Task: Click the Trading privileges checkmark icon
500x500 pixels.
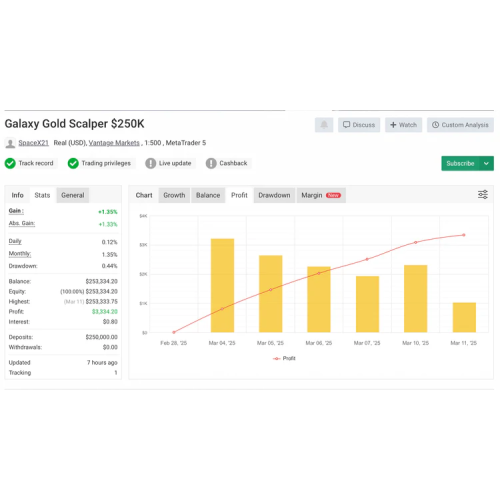Action: (73, 163)
